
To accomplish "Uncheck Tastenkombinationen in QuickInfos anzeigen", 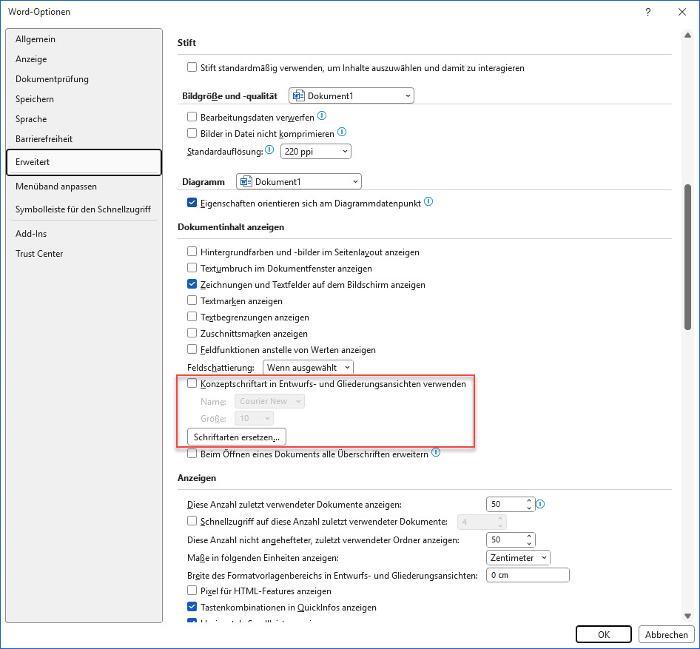I will coord(192,607).
